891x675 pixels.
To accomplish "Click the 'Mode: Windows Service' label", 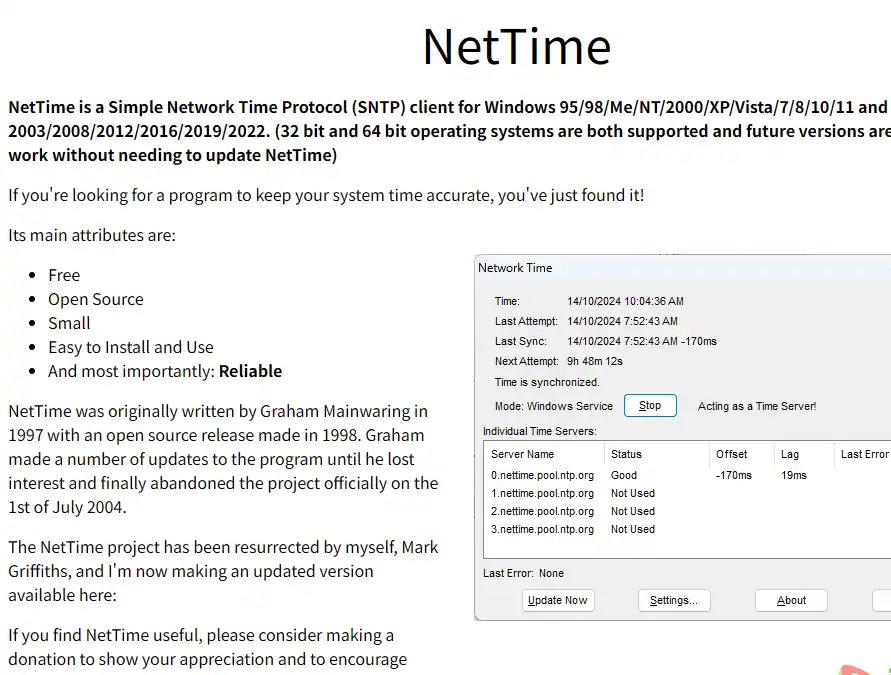I will pos(553,406).
